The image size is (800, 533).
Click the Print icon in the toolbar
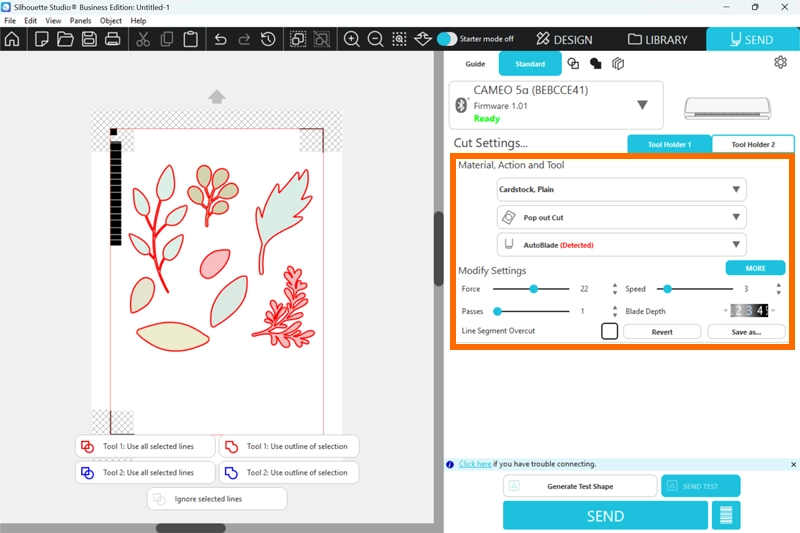click(112, 40)
